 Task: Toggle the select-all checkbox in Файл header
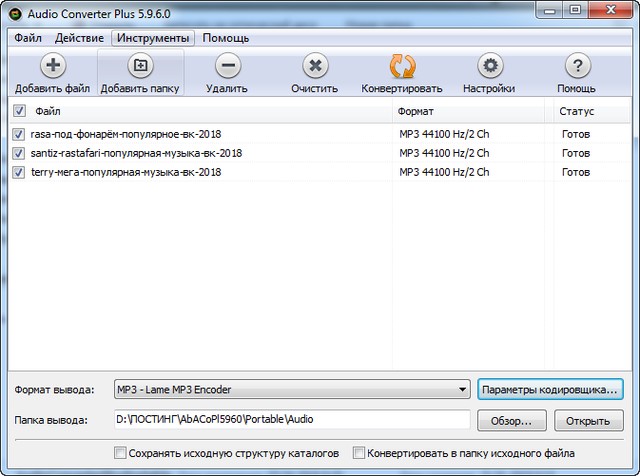tap(19, 111)
